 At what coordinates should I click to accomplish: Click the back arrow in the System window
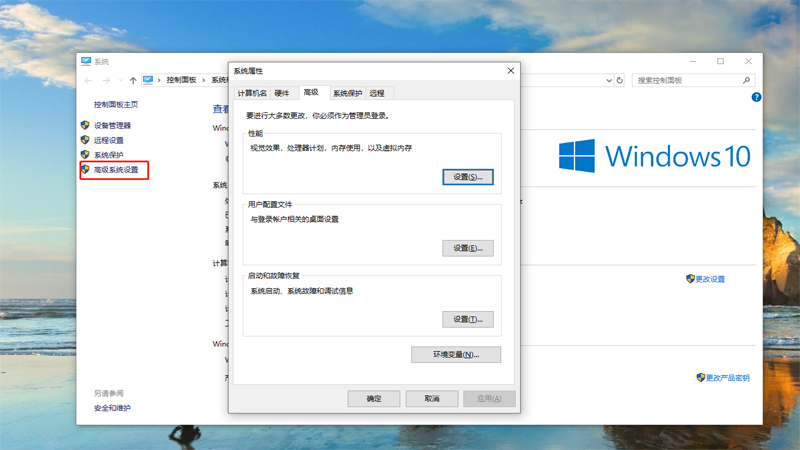coord(88,81)
